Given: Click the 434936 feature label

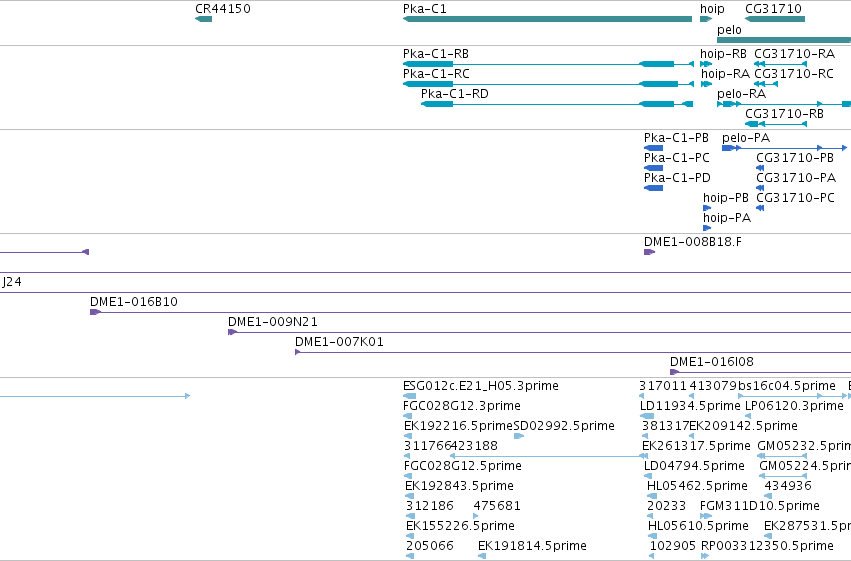Looking at the screenshot, I should tap(788, 486).
